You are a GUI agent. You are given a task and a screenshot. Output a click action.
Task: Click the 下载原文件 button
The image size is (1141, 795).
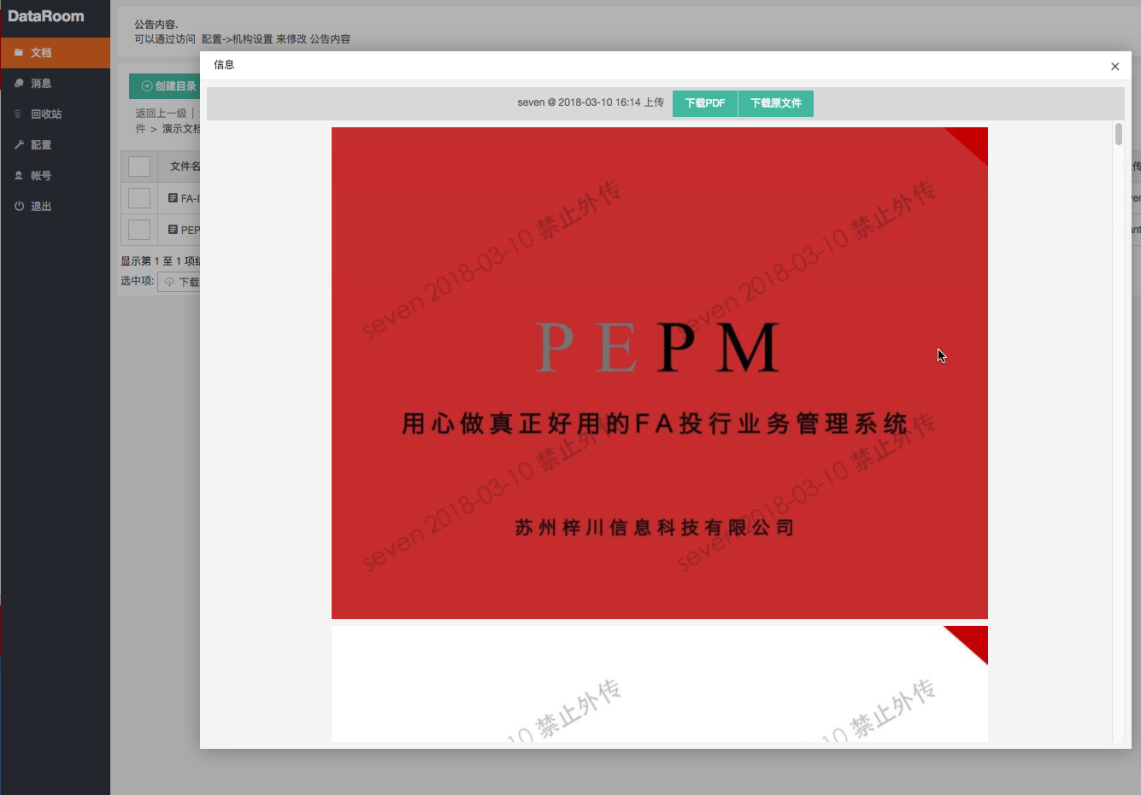pyautogui.click(x=776, y=103)
